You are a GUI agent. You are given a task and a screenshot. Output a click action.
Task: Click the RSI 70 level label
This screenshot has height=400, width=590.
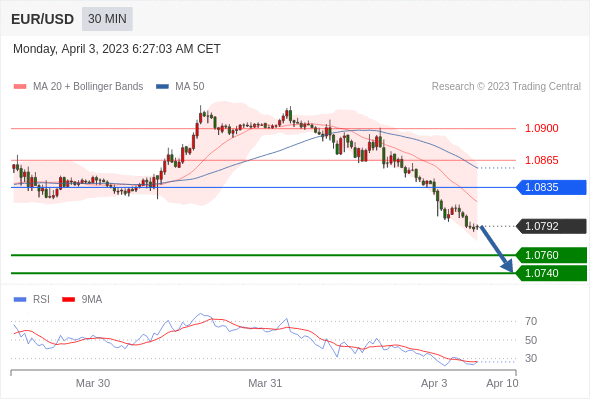[531, 321]
